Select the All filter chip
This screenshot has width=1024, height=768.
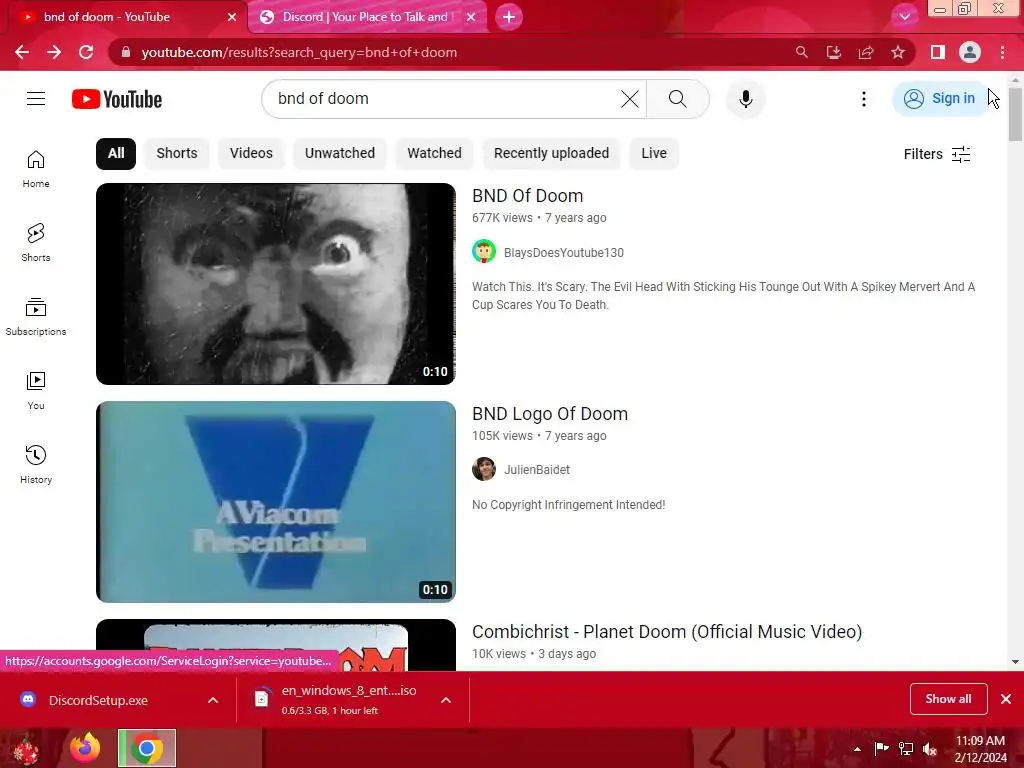point(116,153)
